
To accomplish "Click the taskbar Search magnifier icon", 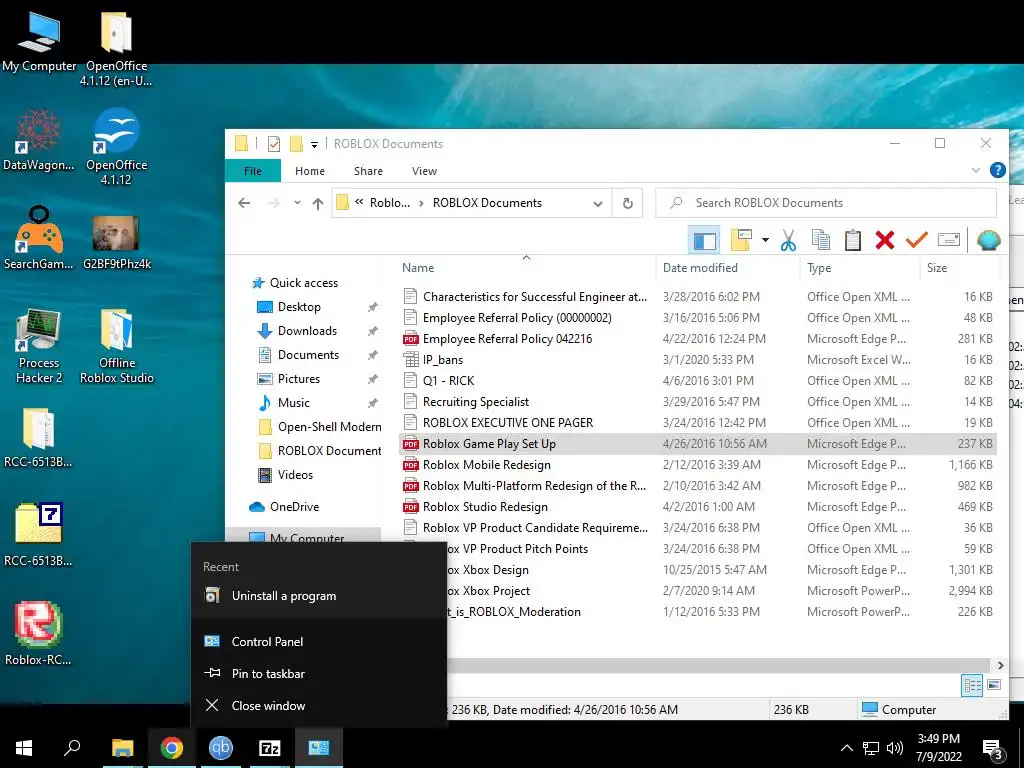I will click(x=72, y=748).
